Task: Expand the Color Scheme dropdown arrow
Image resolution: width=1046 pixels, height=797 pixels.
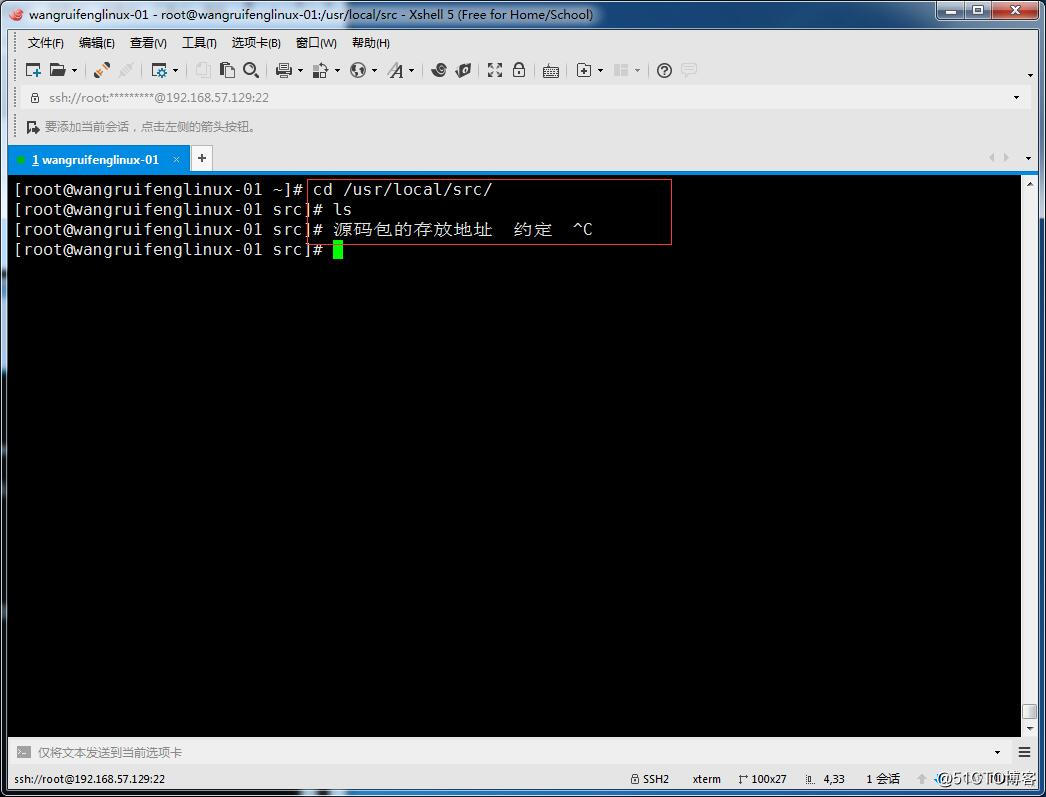Action: coord(338,71)
